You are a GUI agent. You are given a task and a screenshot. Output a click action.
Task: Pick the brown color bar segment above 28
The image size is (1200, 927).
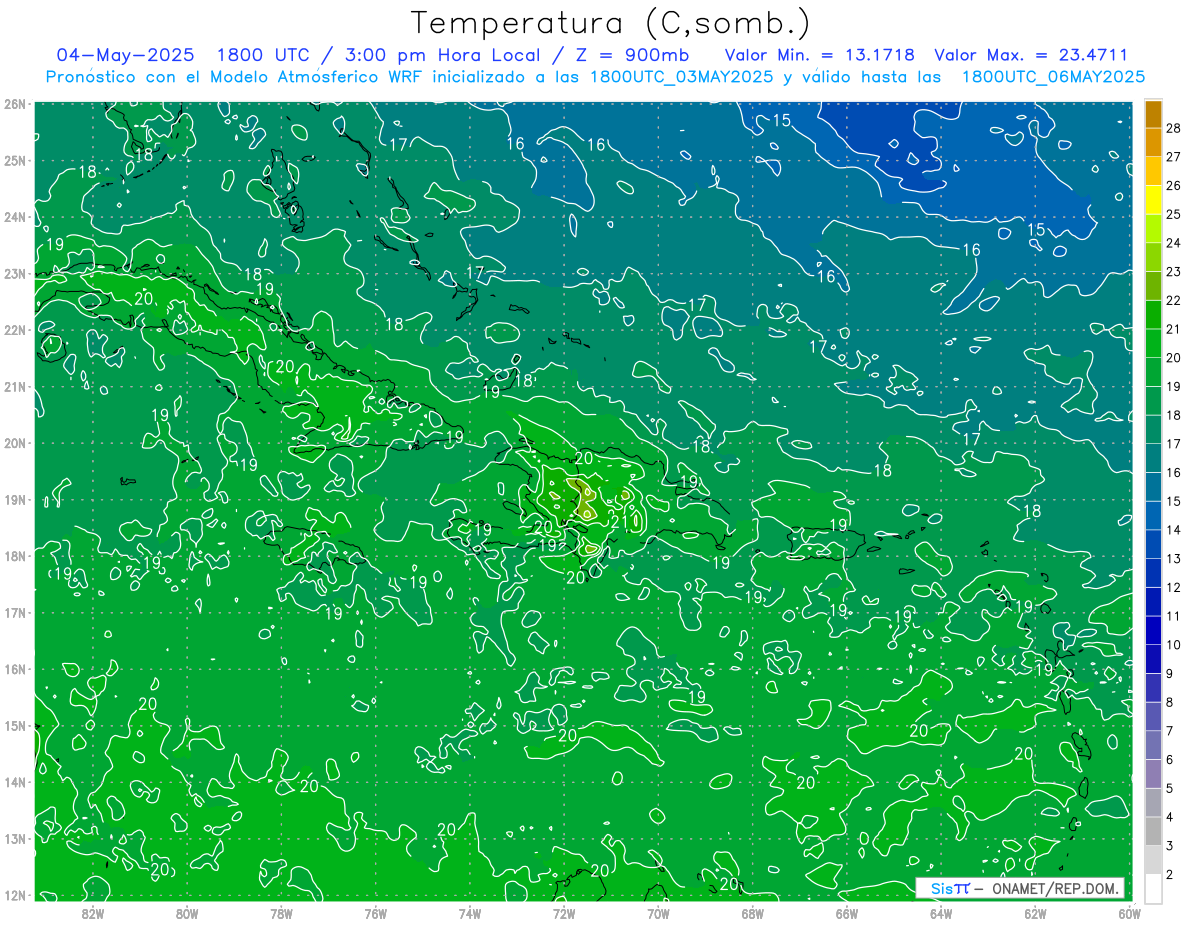coord(1153,114)
